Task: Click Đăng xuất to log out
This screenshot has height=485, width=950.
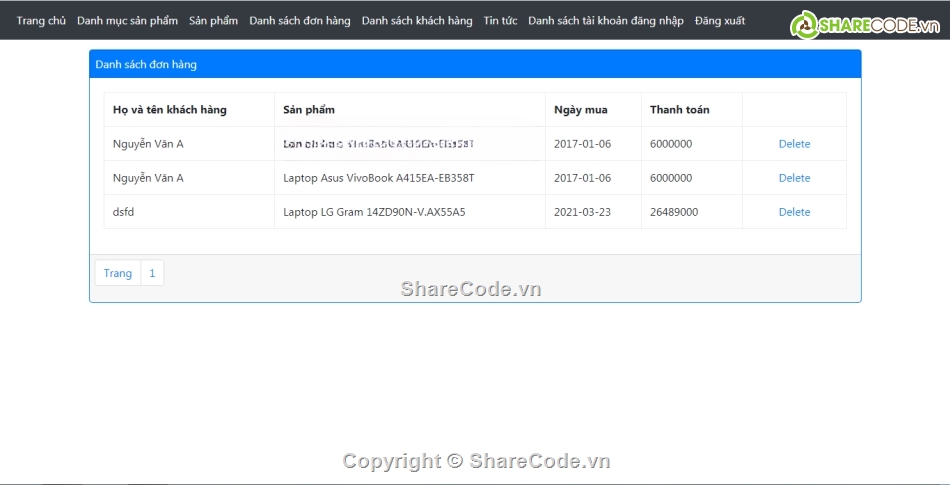Action: tap(720, 21)
